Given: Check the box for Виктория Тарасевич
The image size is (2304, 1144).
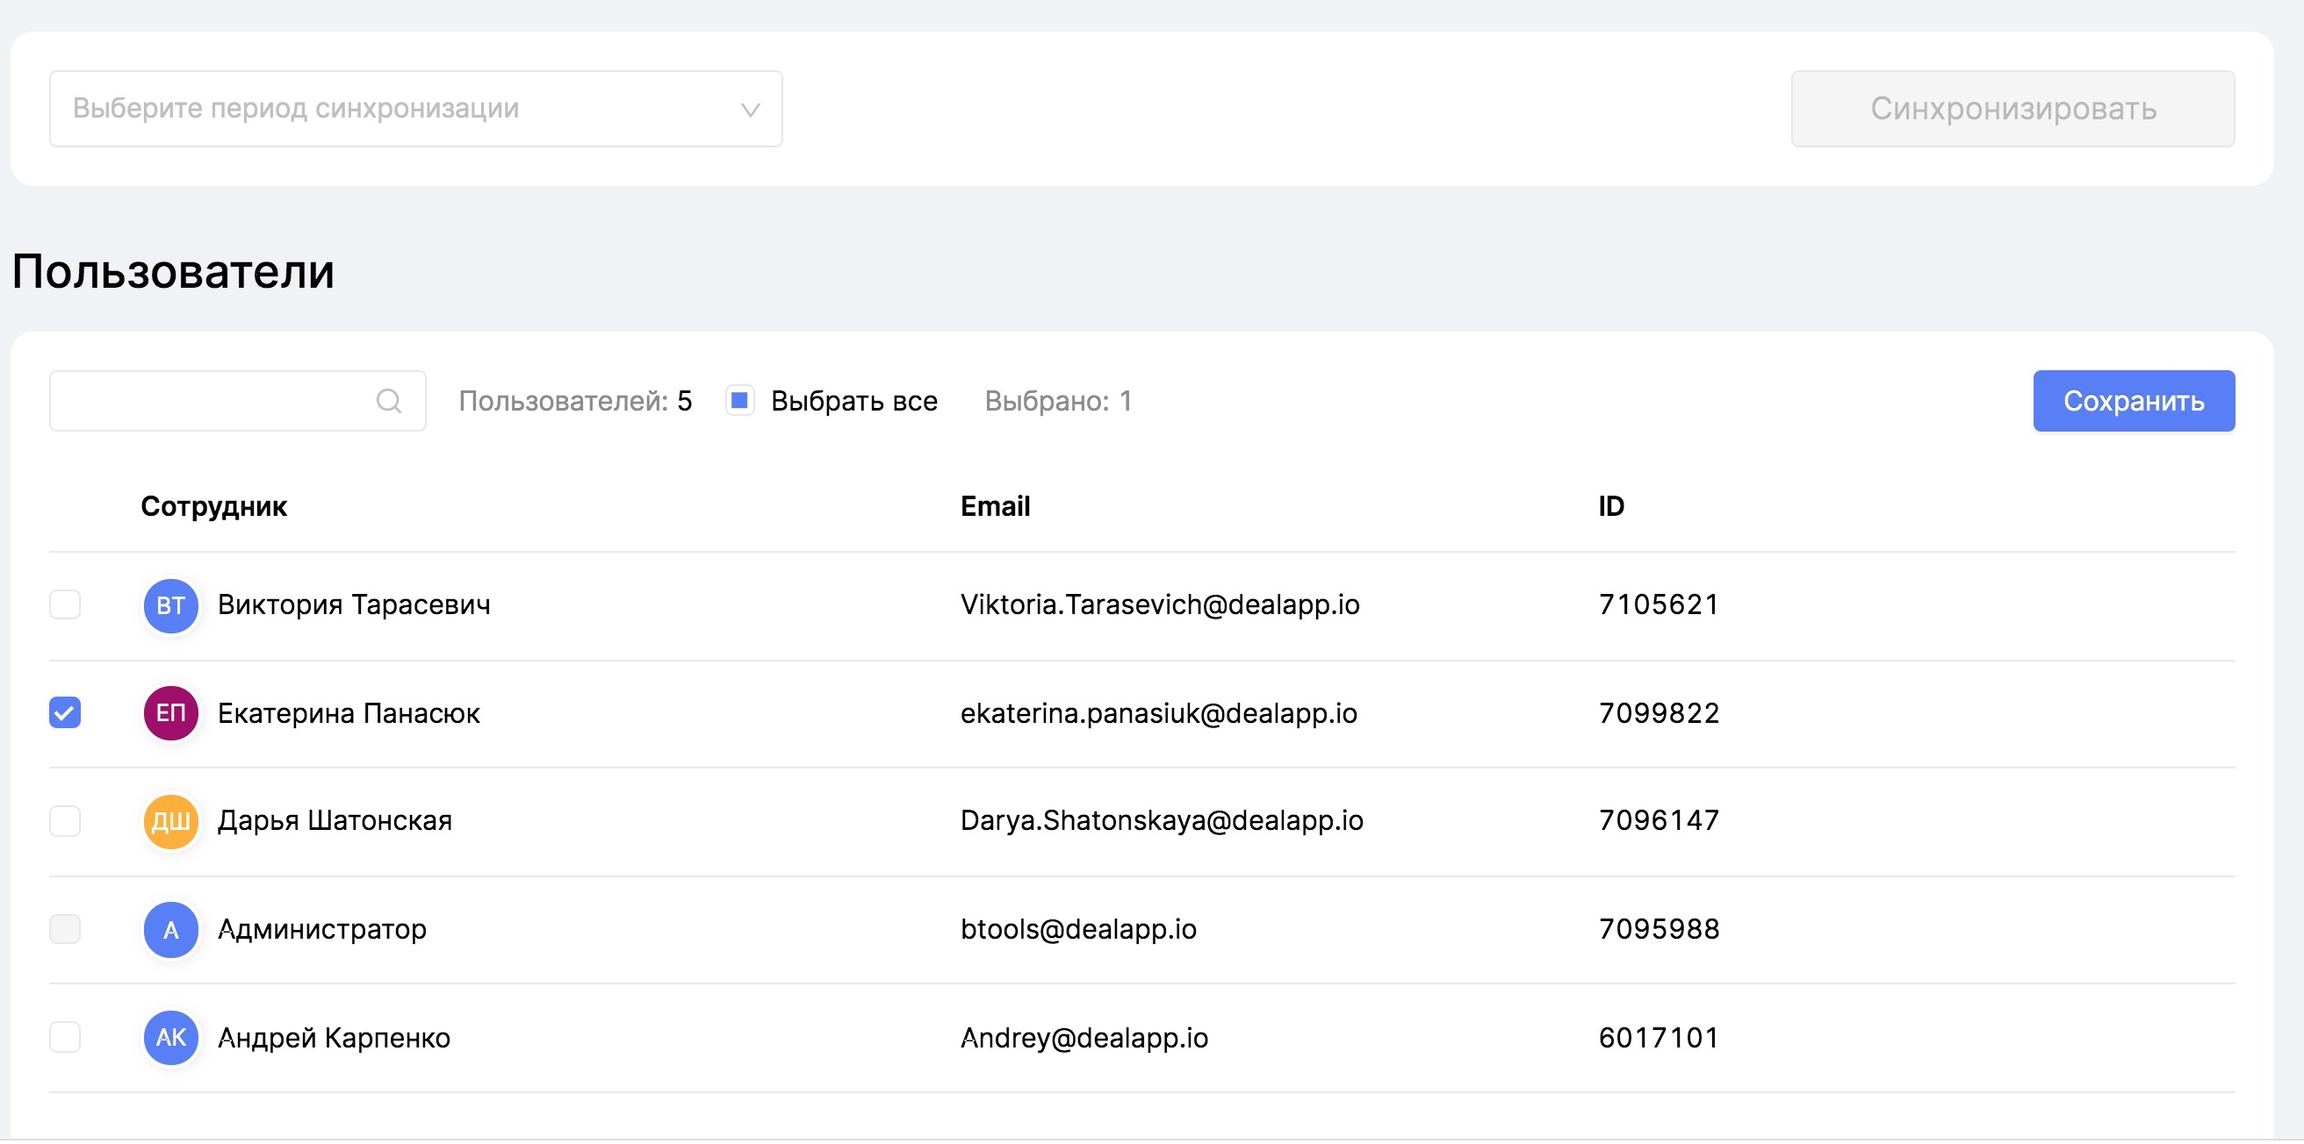Looking at the screenshot, I should coord(65,605).
